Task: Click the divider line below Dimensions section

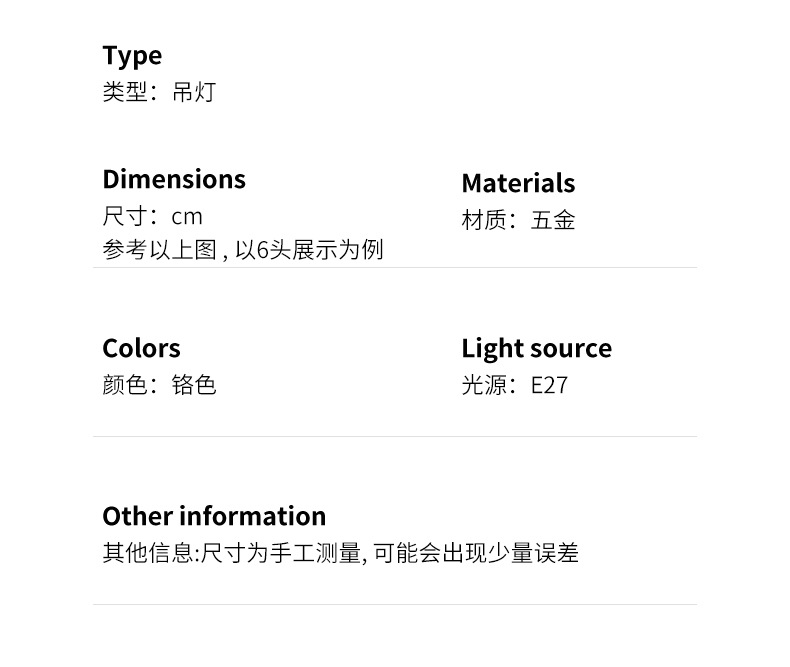Action: pyautogui.click(x=395, y=268)
